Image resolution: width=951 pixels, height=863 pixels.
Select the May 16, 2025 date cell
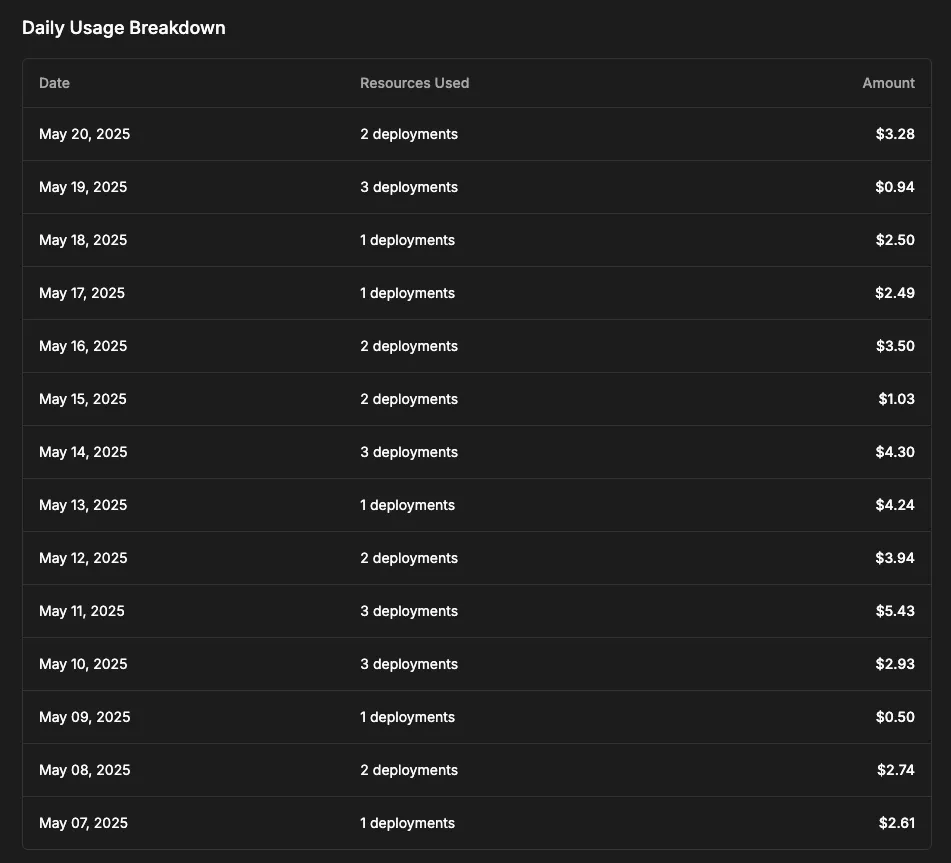click(83, 346)
